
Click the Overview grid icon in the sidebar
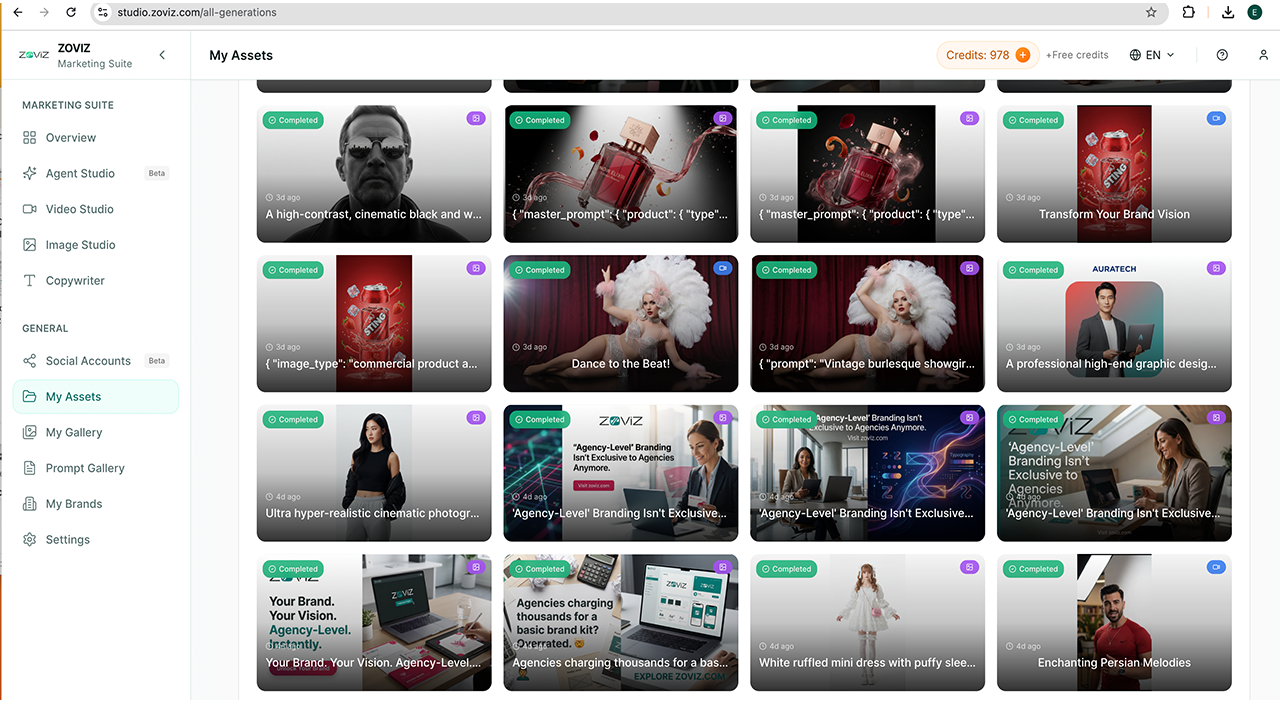tap(30, 138)
